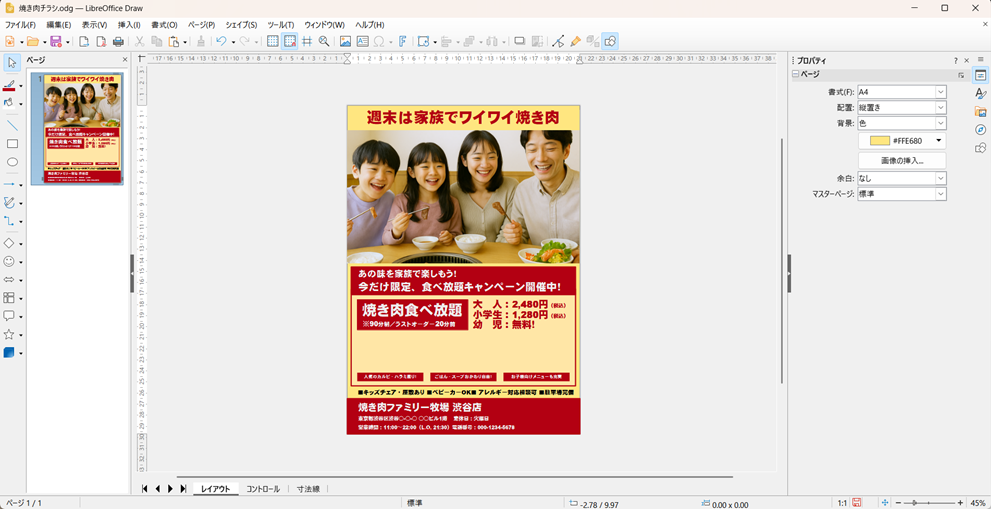Screen dimensions: 991x509
Task: Open the ファイル(F) menu
Action: [20, 25]
